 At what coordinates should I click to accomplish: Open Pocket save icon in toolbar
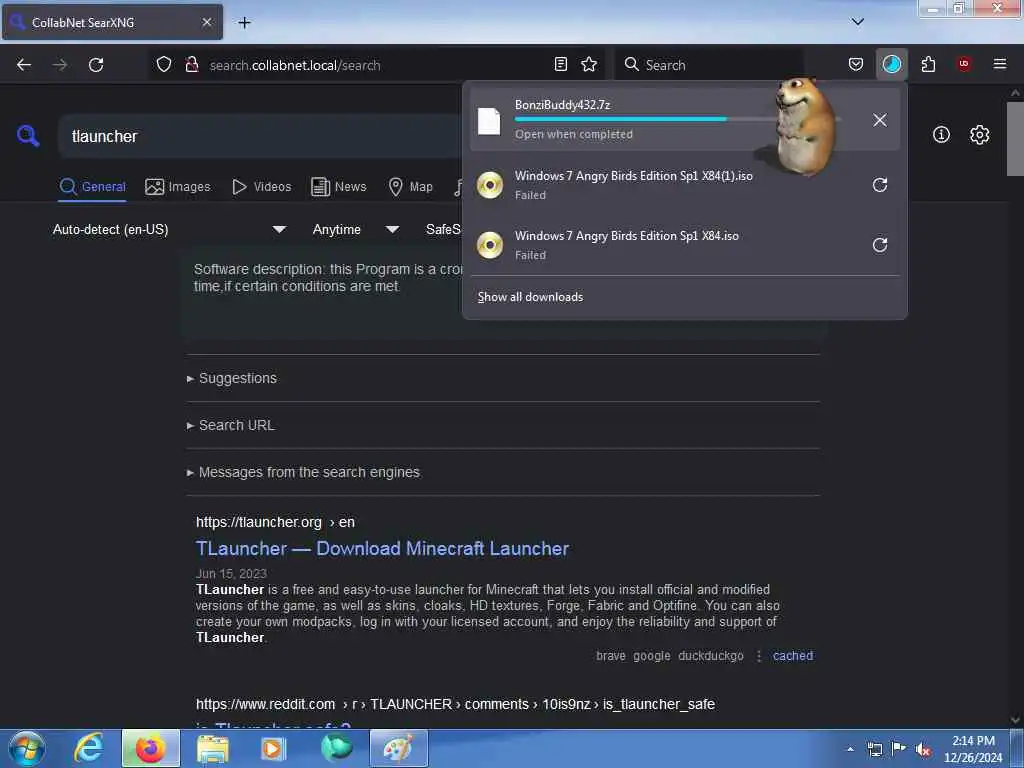pyautogui.click(x=856, y=64)
